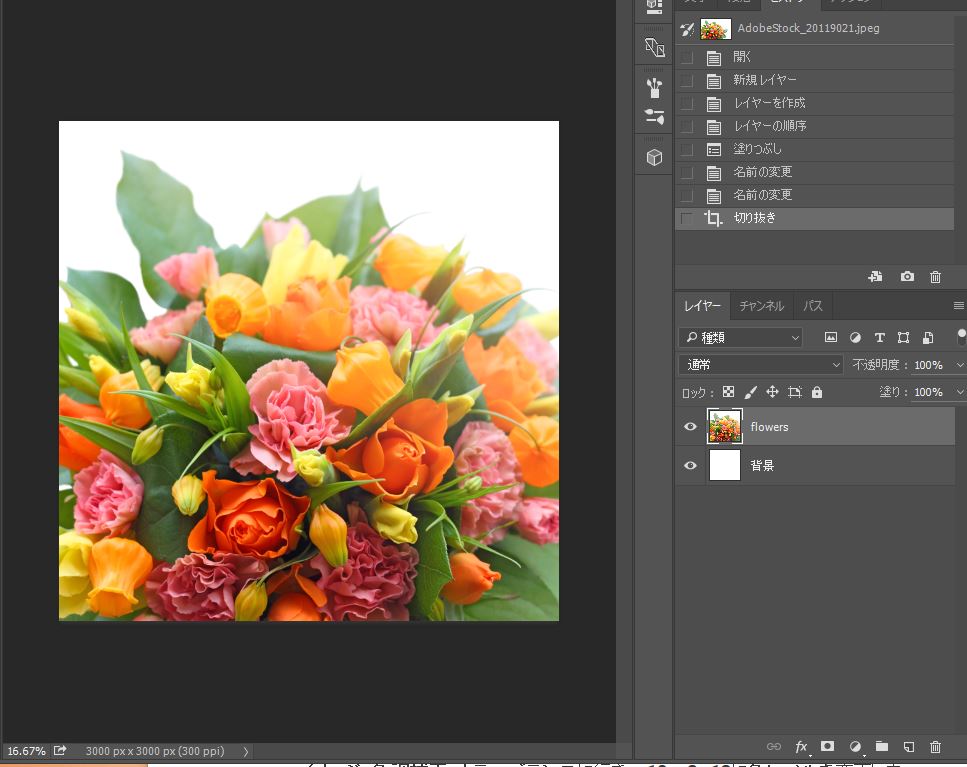Open the Brush Settings panel icon
967x767 pixels.
coord(654,117)
